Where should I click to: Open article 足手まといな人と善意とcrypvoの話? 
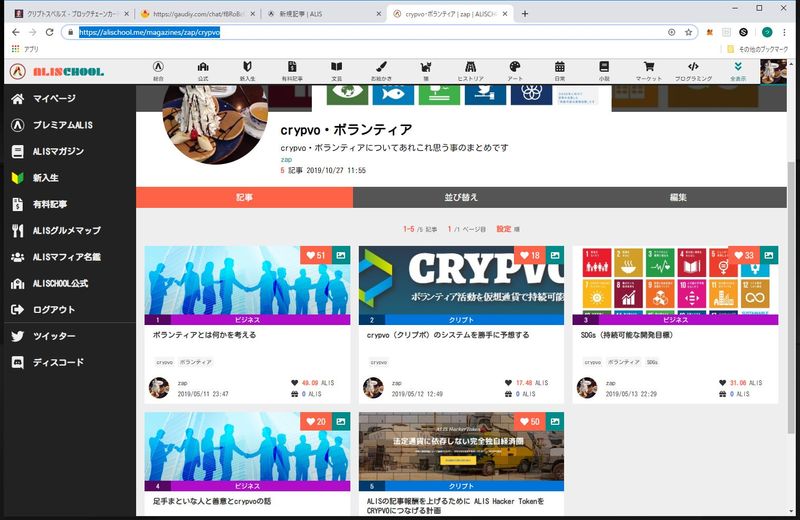click(x=212, y=502)
